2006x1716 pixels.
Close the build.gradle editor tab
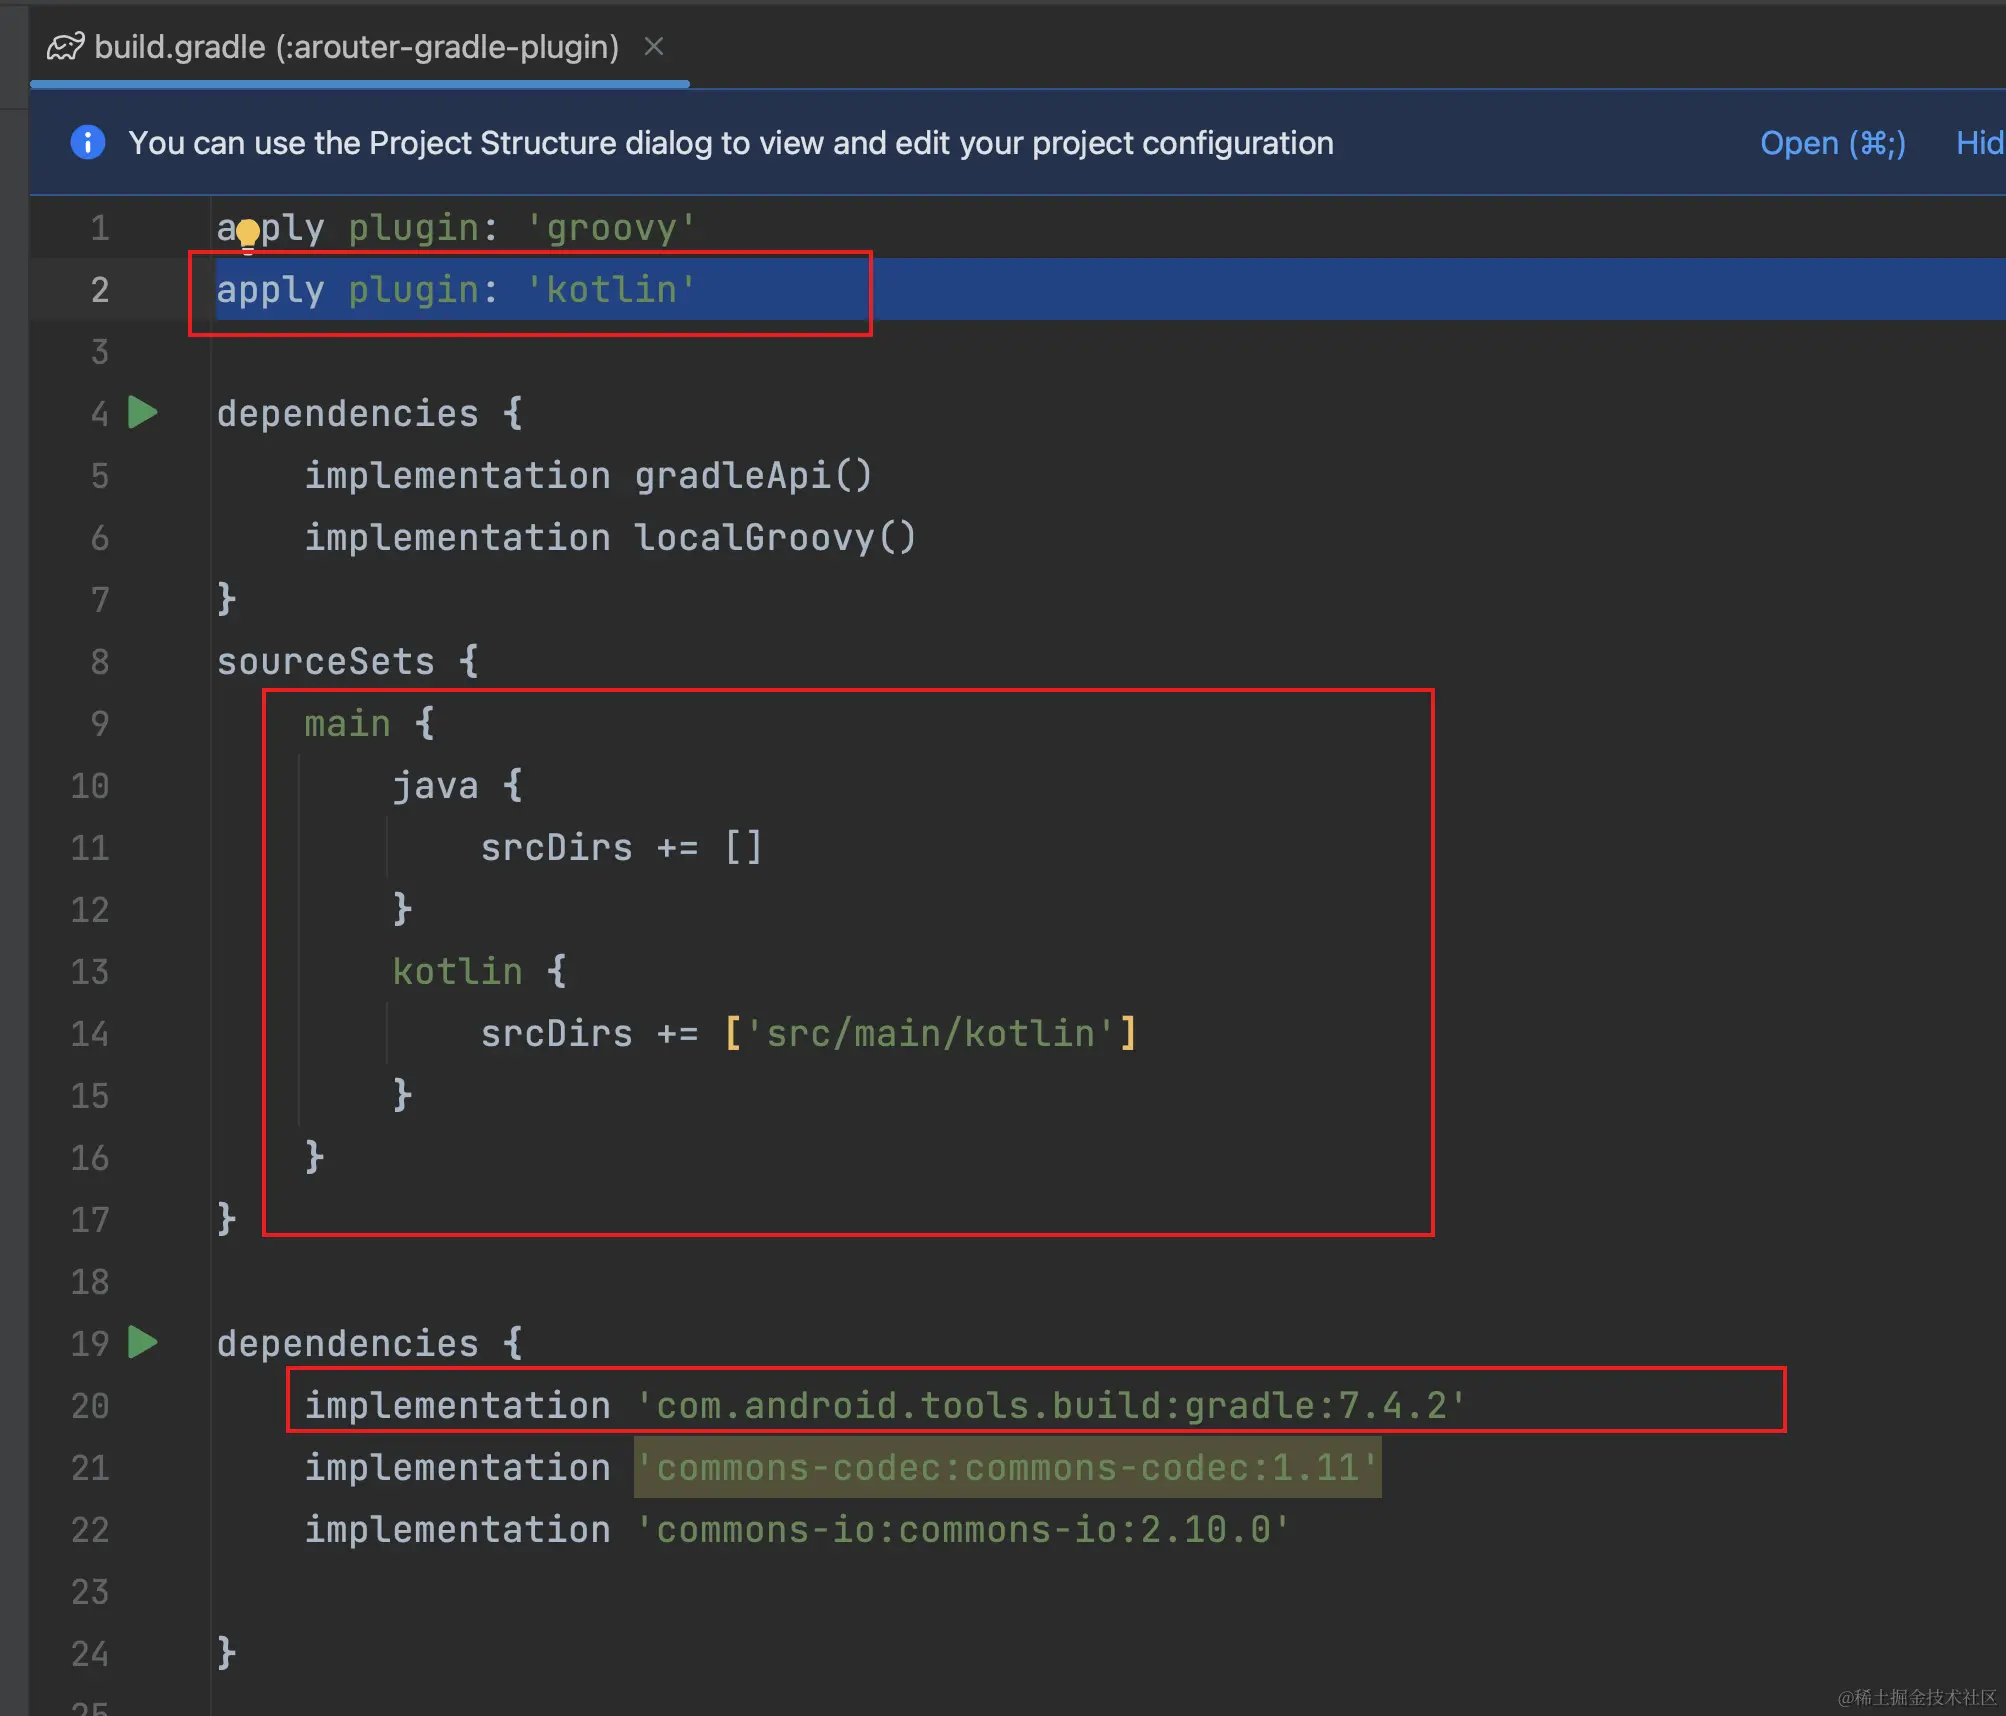click(x=654, y=46)
